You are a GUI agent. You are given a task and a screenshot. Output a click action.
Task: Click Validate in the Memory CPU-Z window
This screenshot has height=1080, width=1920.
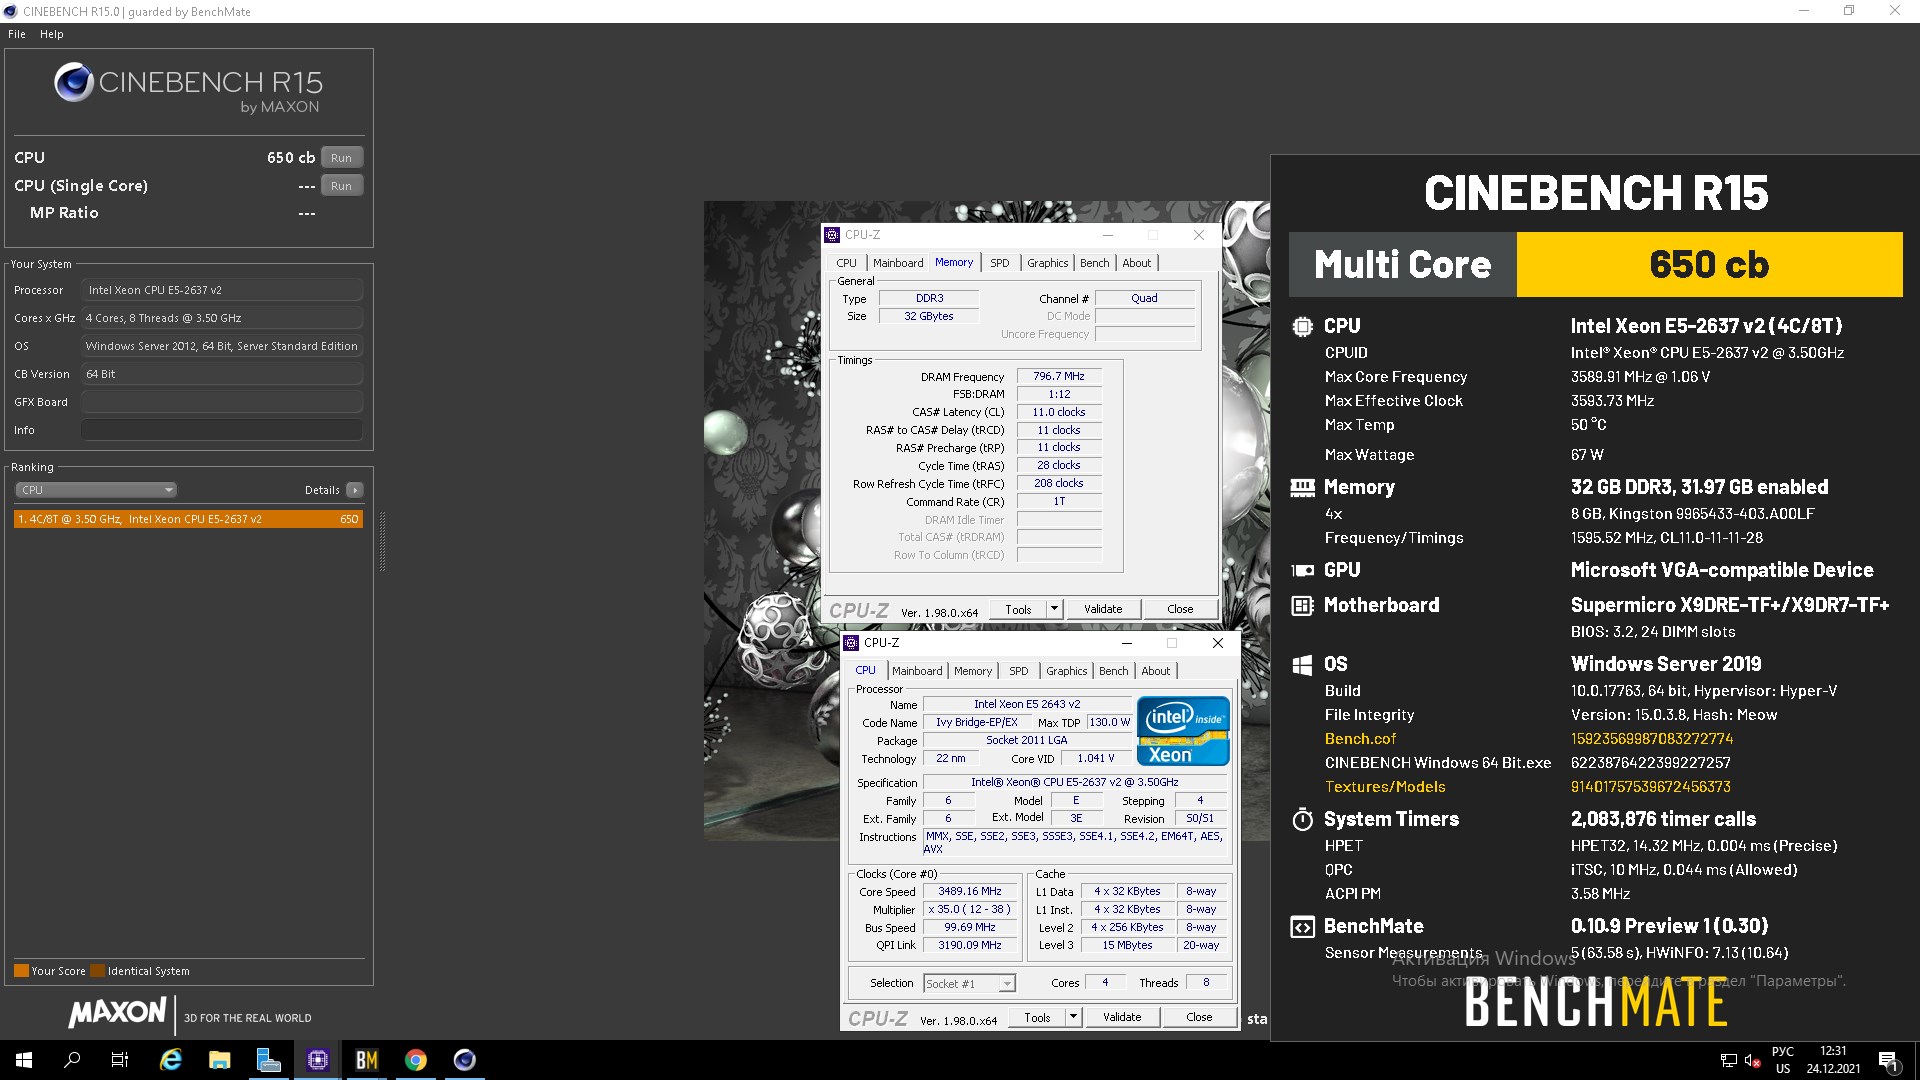pyautogui.click(x=1103, y=609)
